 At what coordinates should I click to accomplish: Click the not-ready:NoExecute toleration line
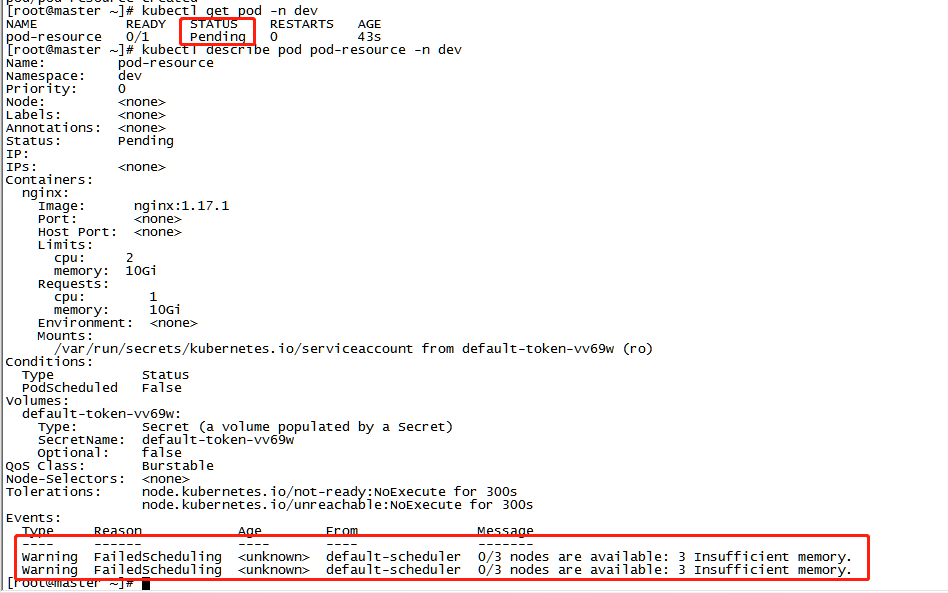[330, 492]
